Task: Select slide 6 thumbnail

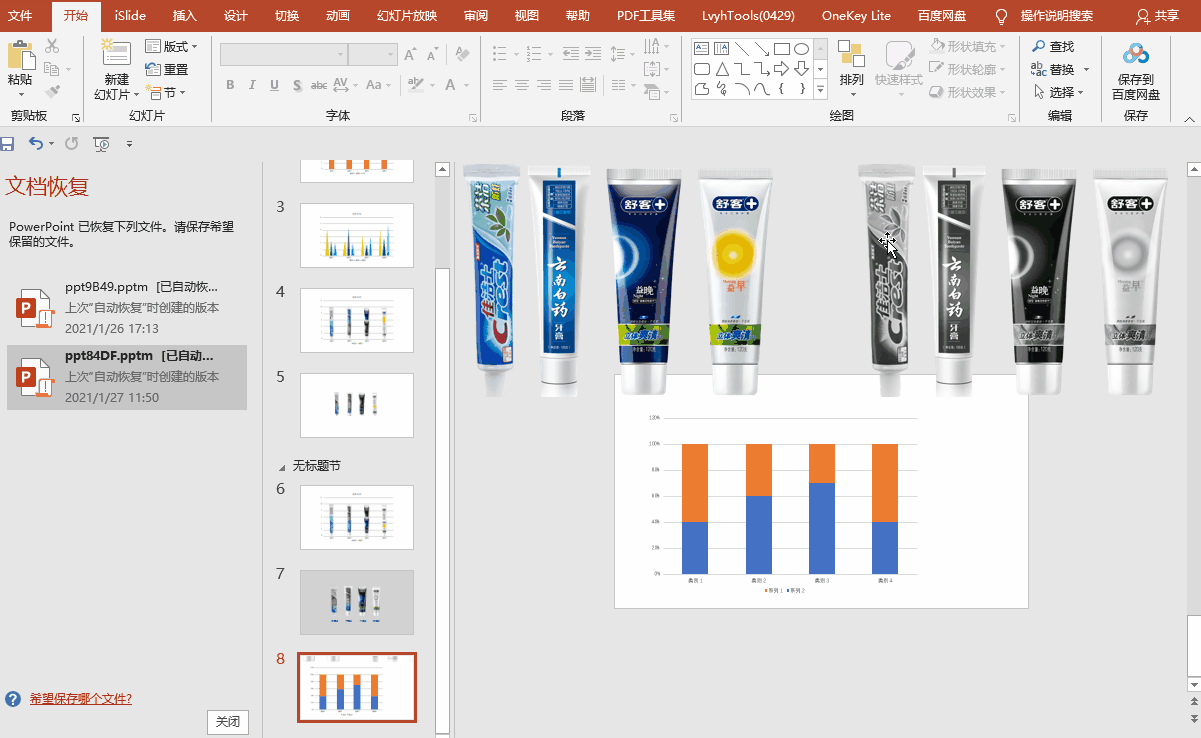Action: pyautogui.click(x=357, y=517)
